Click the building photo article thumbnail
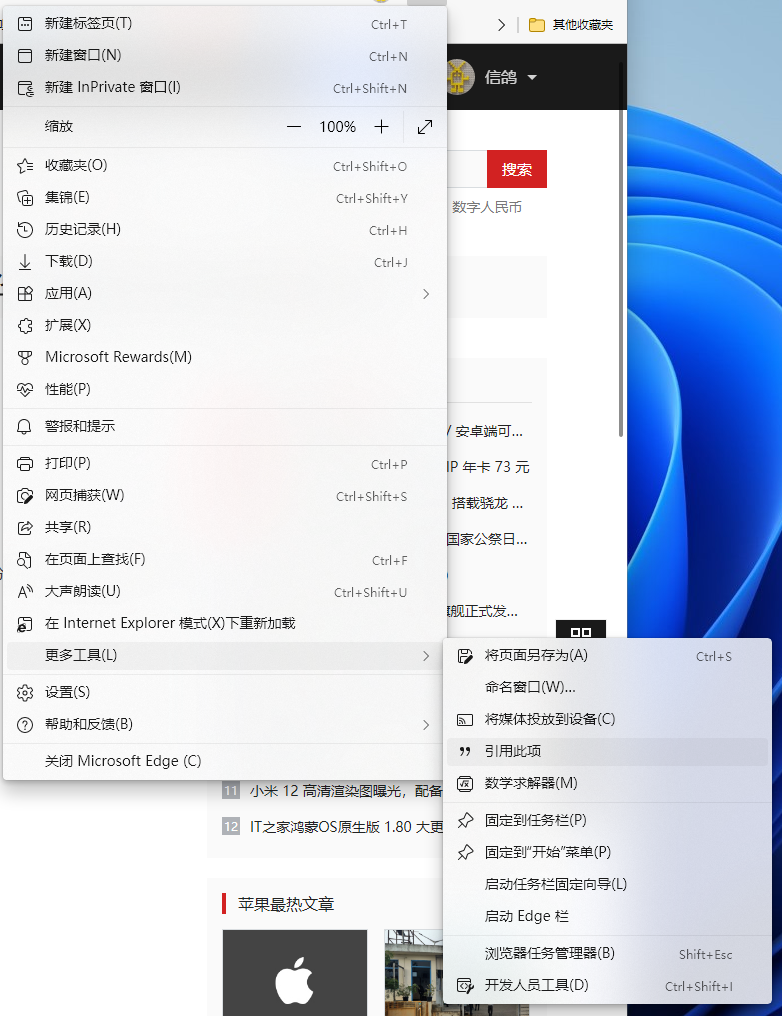782x1016 pixels. 413,973
